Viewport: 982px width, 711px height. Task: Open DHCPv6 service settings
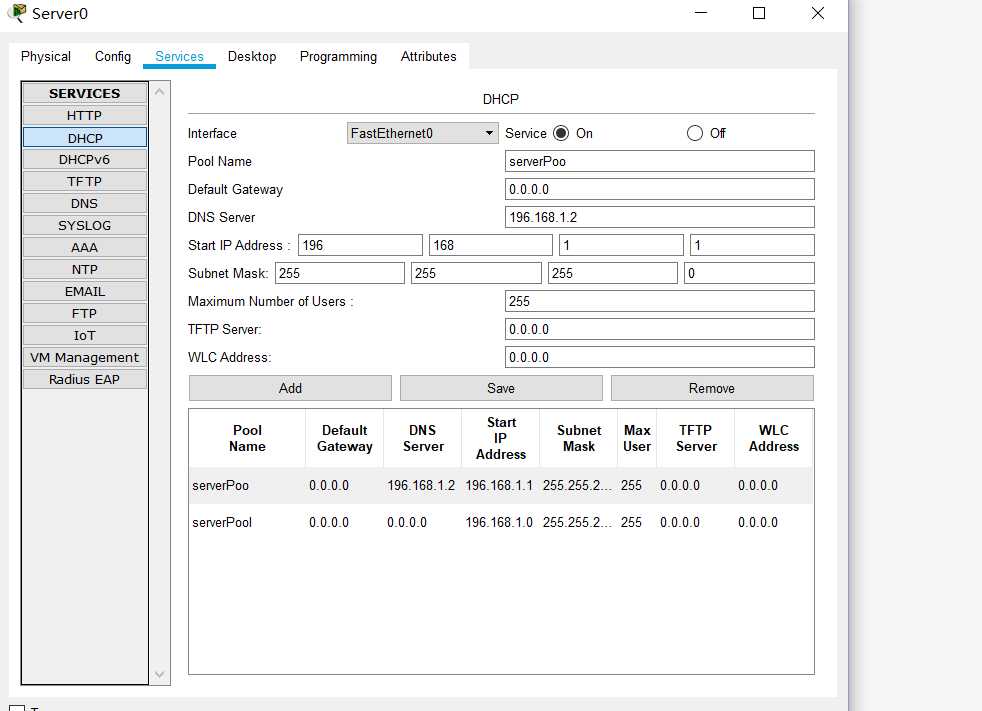pyautogui.click(x=85, y=160)
